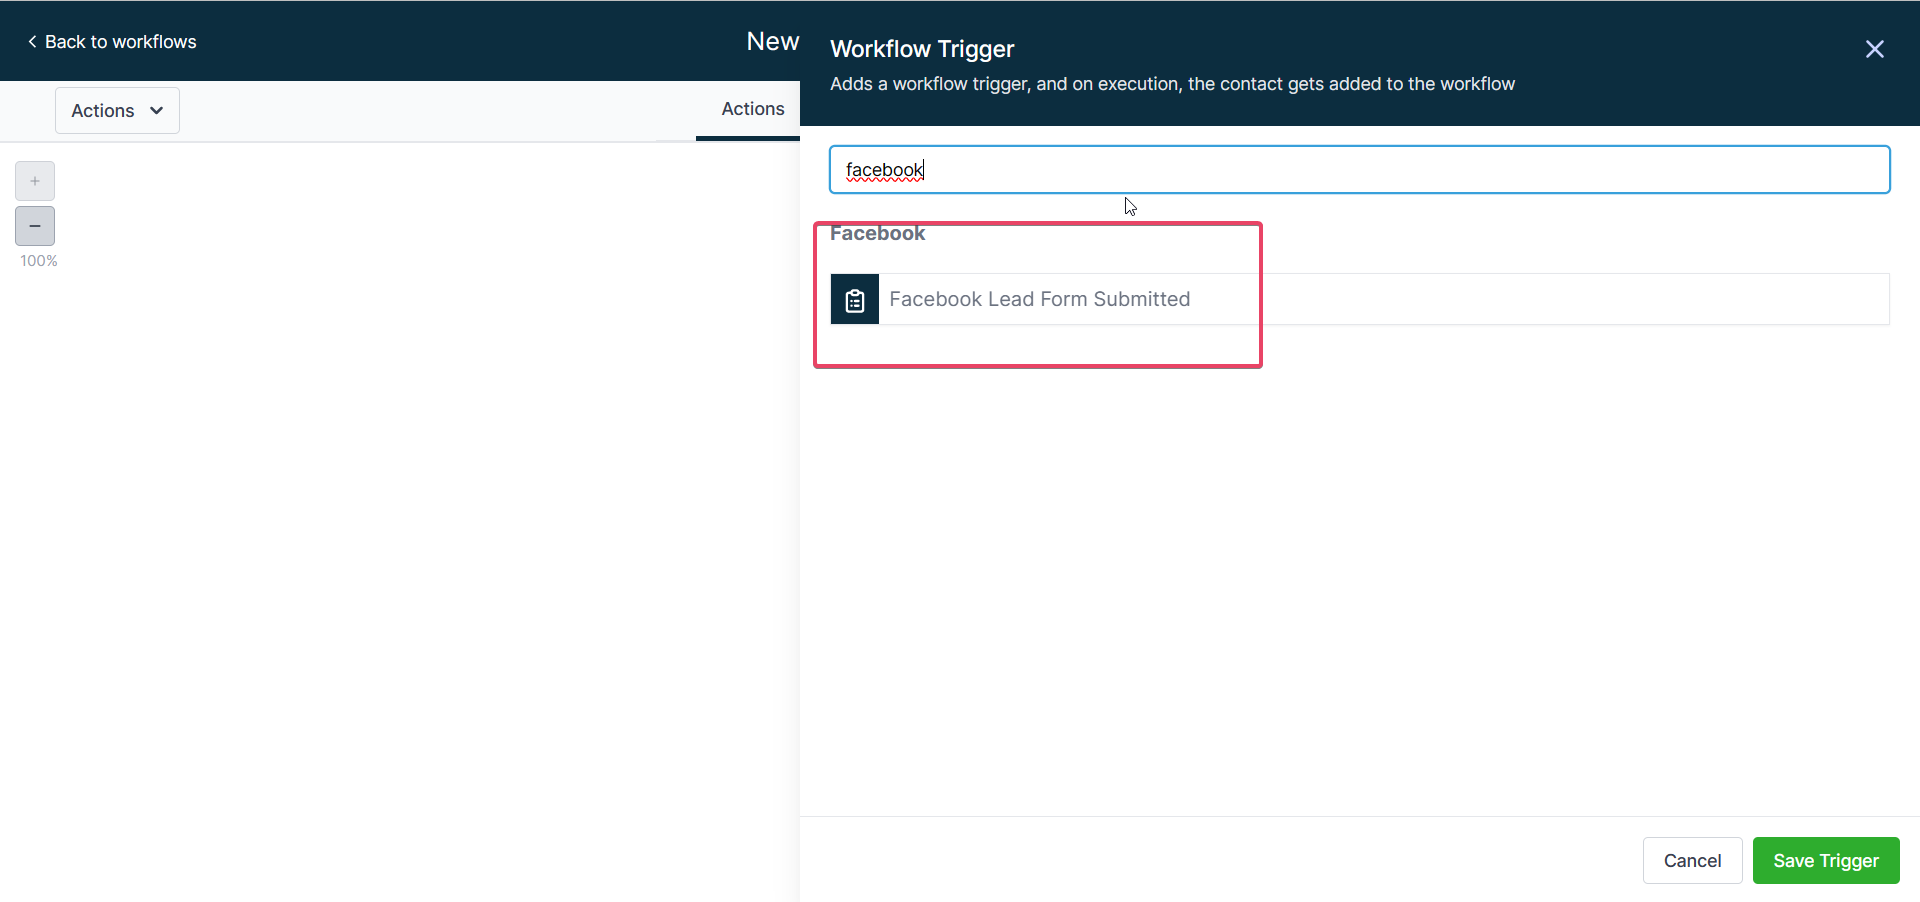Switch to the Actions tab
The image size is (1920, 902).
click(x=752, y=109)
